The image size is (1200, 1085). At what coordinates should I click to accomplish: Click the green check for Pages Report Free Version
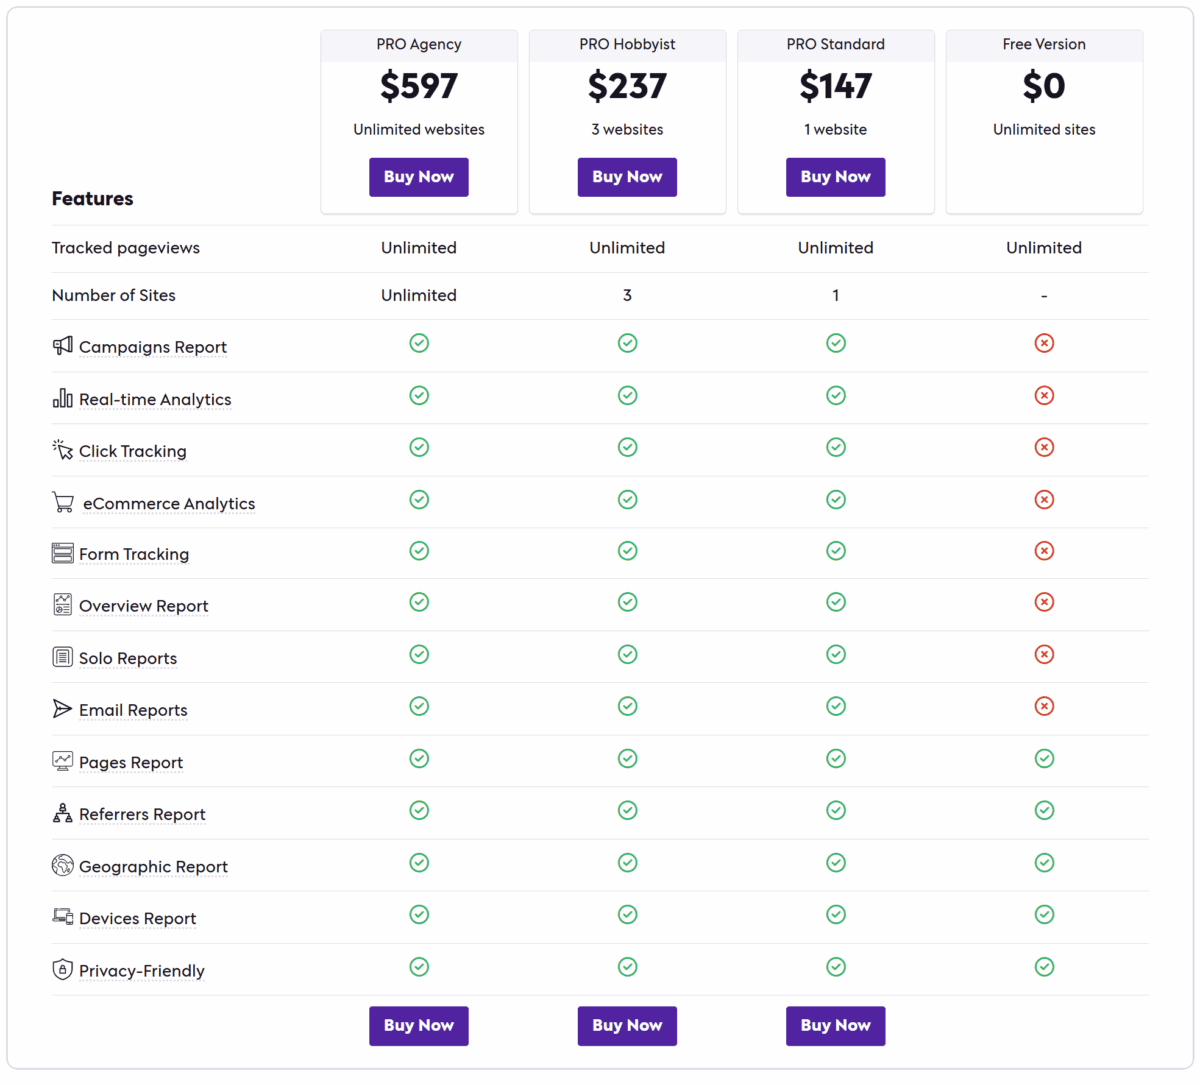coord(1044,759)
